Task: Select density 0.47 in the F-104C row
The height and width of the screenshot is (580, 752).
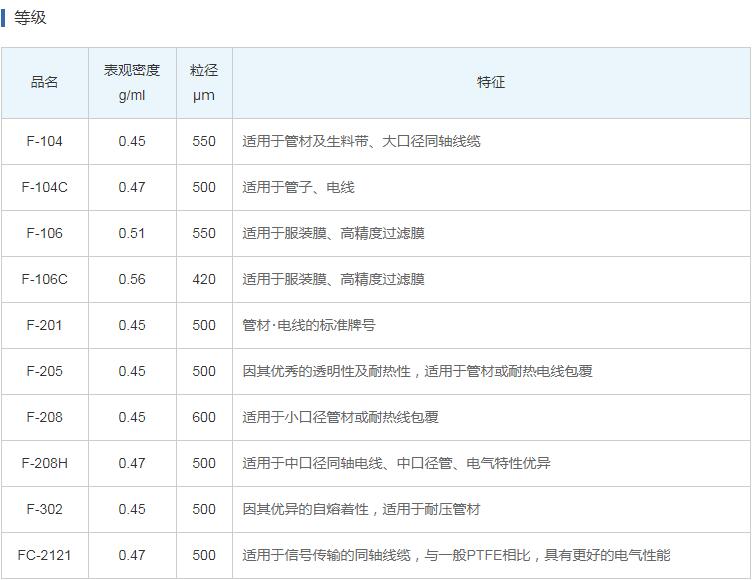Action: click(x=132, y=187)
